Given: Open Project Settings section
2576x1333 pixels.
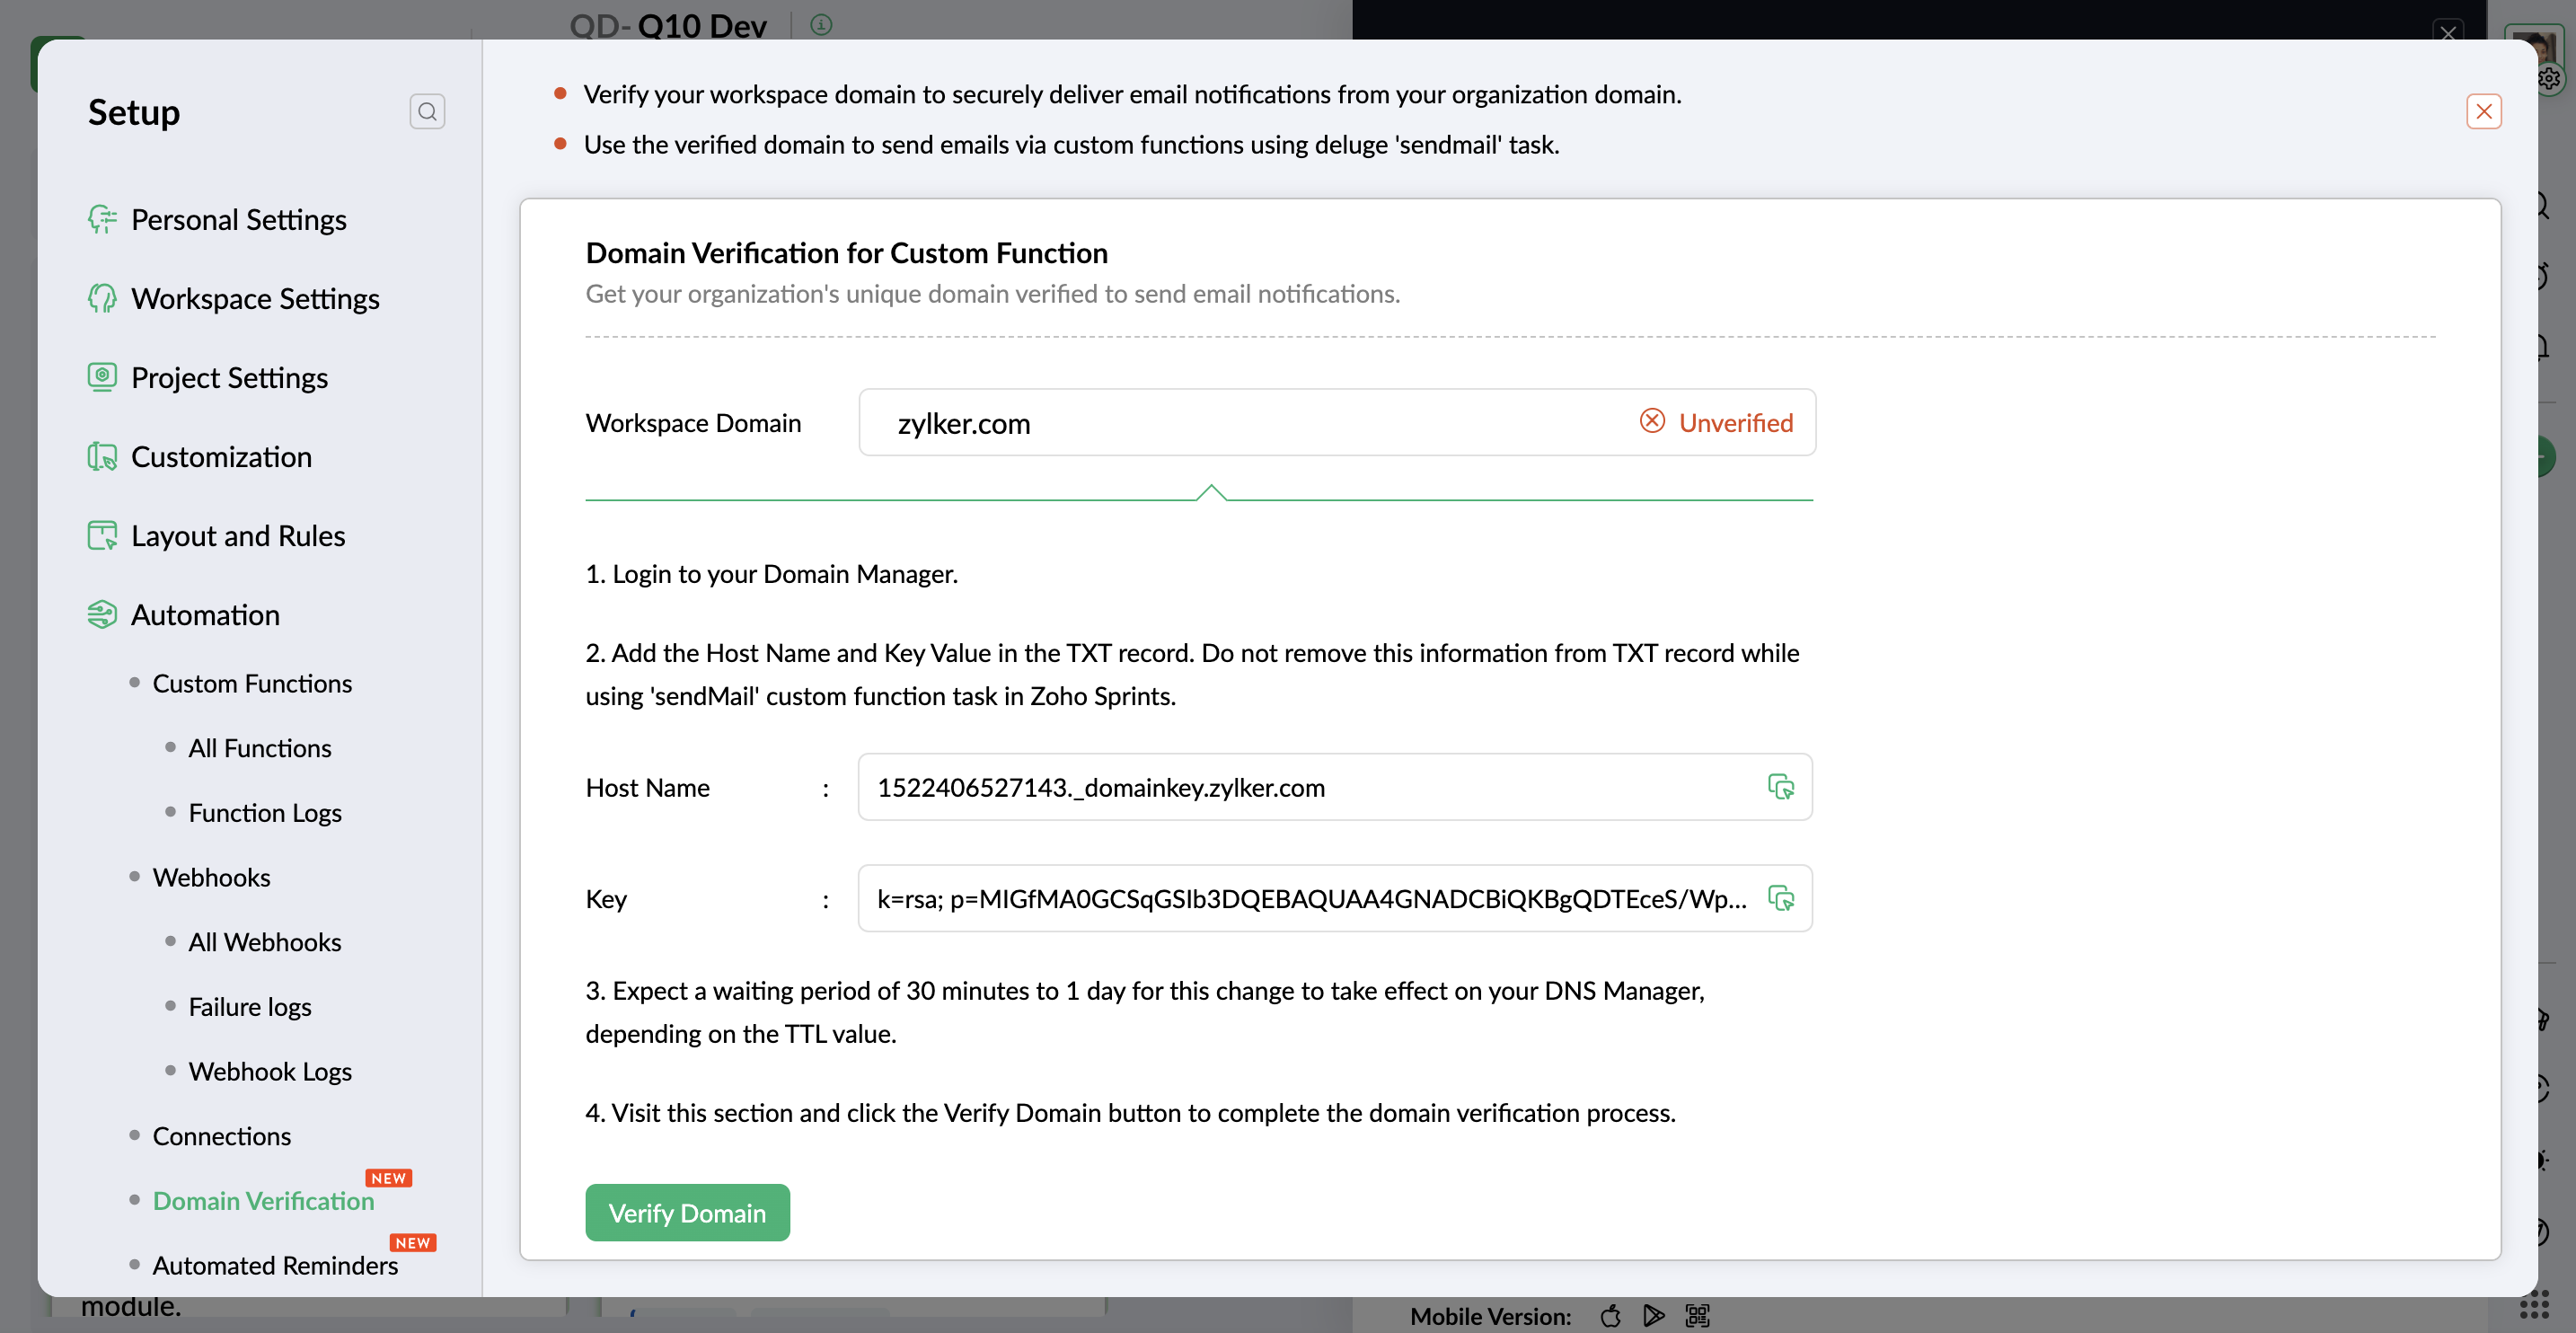Looking at the screenshot, I should pyautogui.click(x=229, y=377).
